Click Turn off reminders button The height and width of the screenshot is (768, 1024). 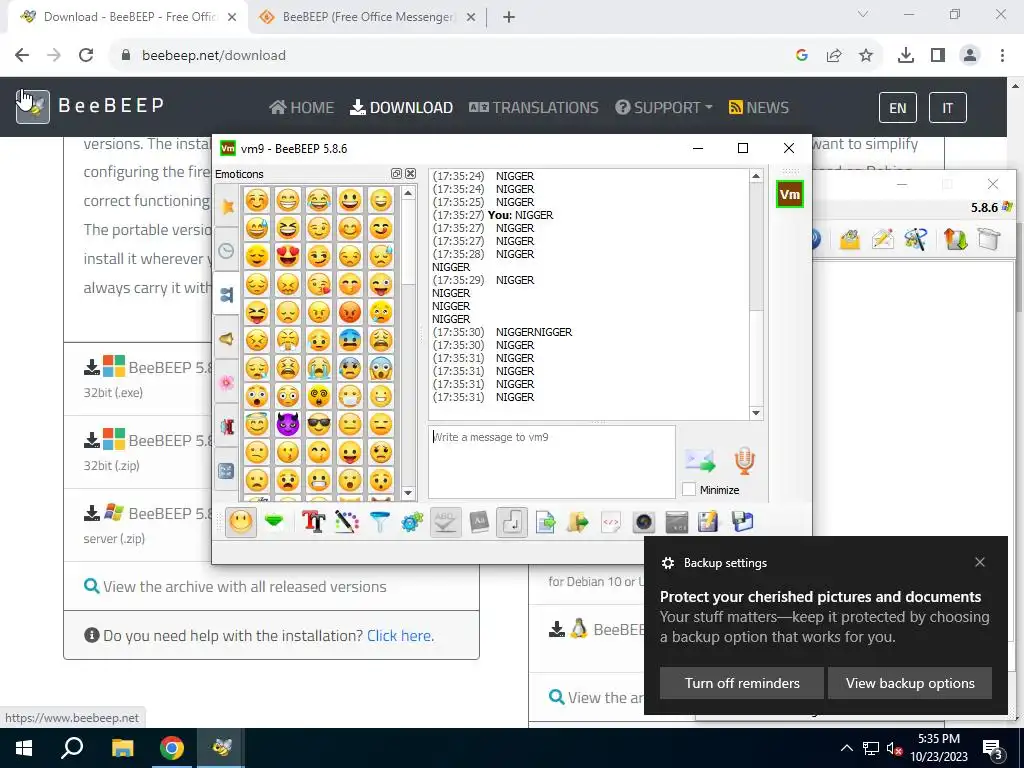click(742, 683)
